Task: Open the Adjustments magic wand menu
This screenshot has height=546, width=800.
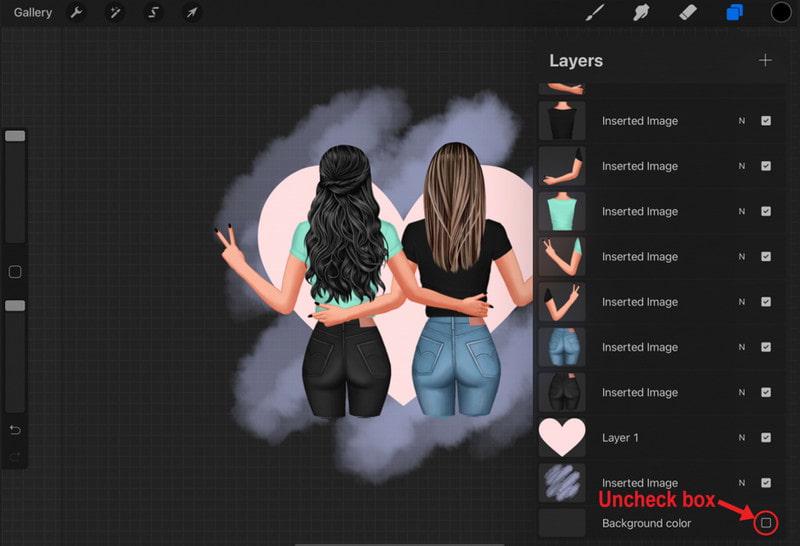Action: [115, 12]
